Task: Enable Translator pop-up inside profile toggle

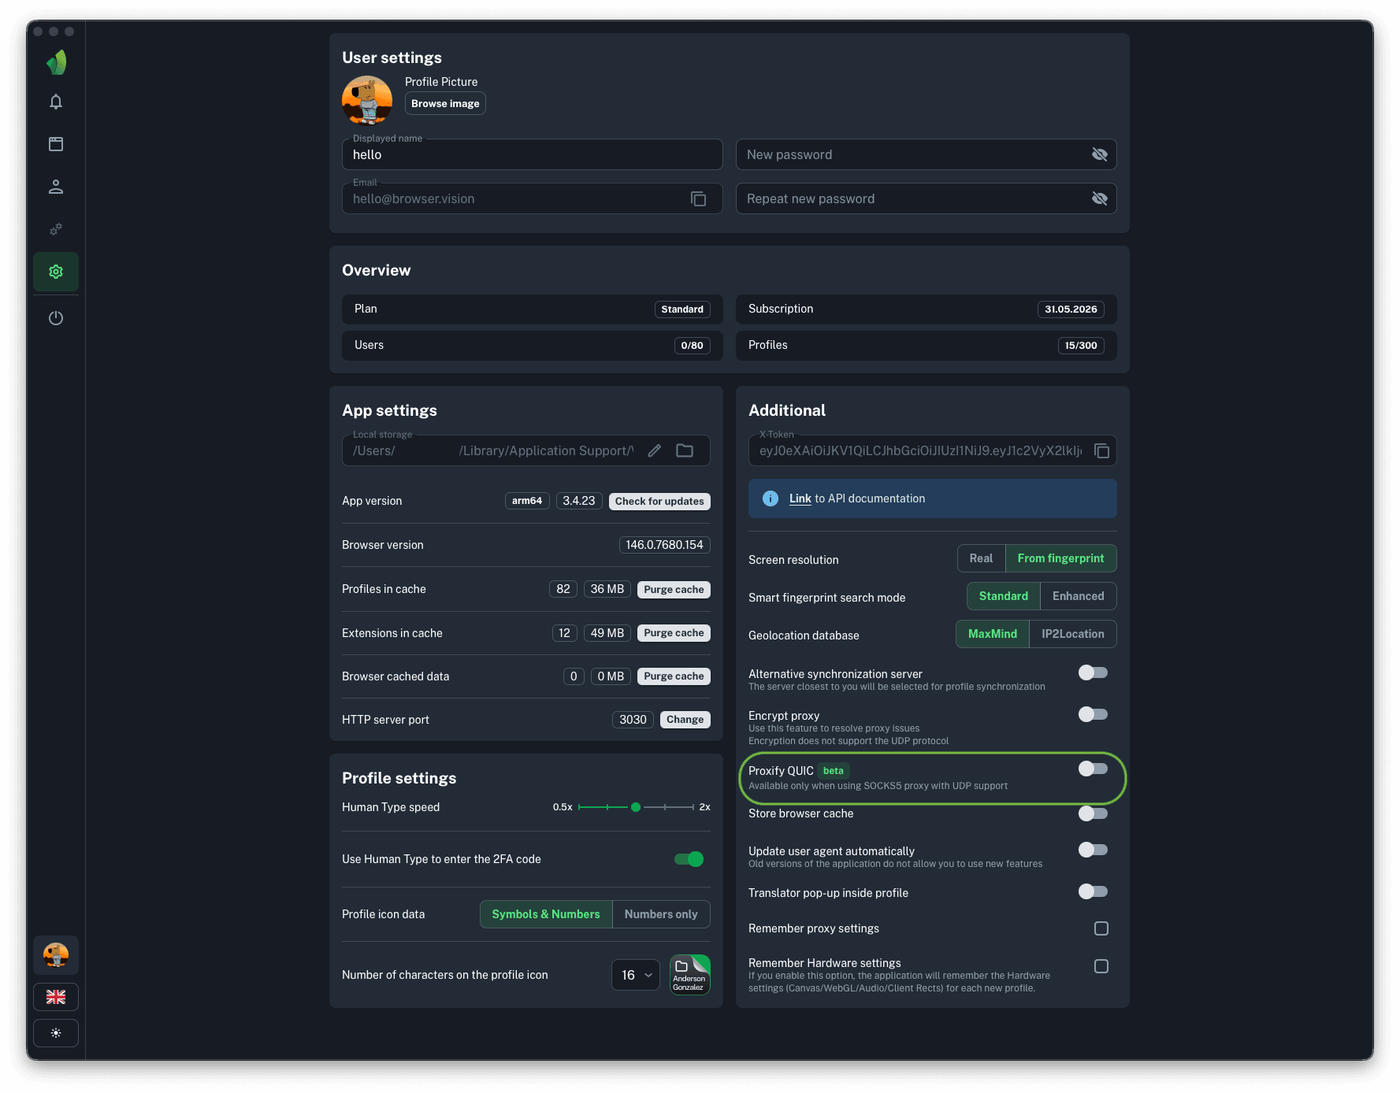Action: 1093,892
